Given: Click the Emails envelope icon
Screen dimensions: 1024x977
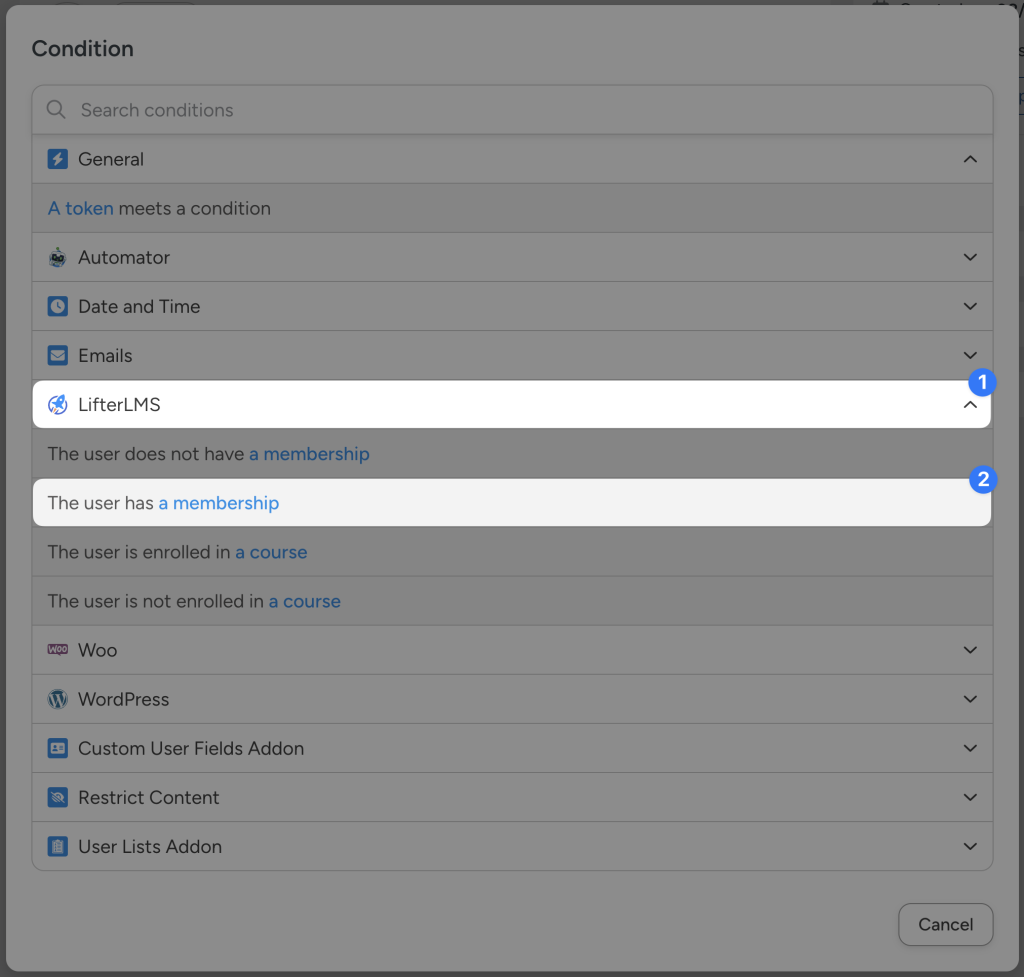Looking at the screenshot, I should click(x=57, y=355).
